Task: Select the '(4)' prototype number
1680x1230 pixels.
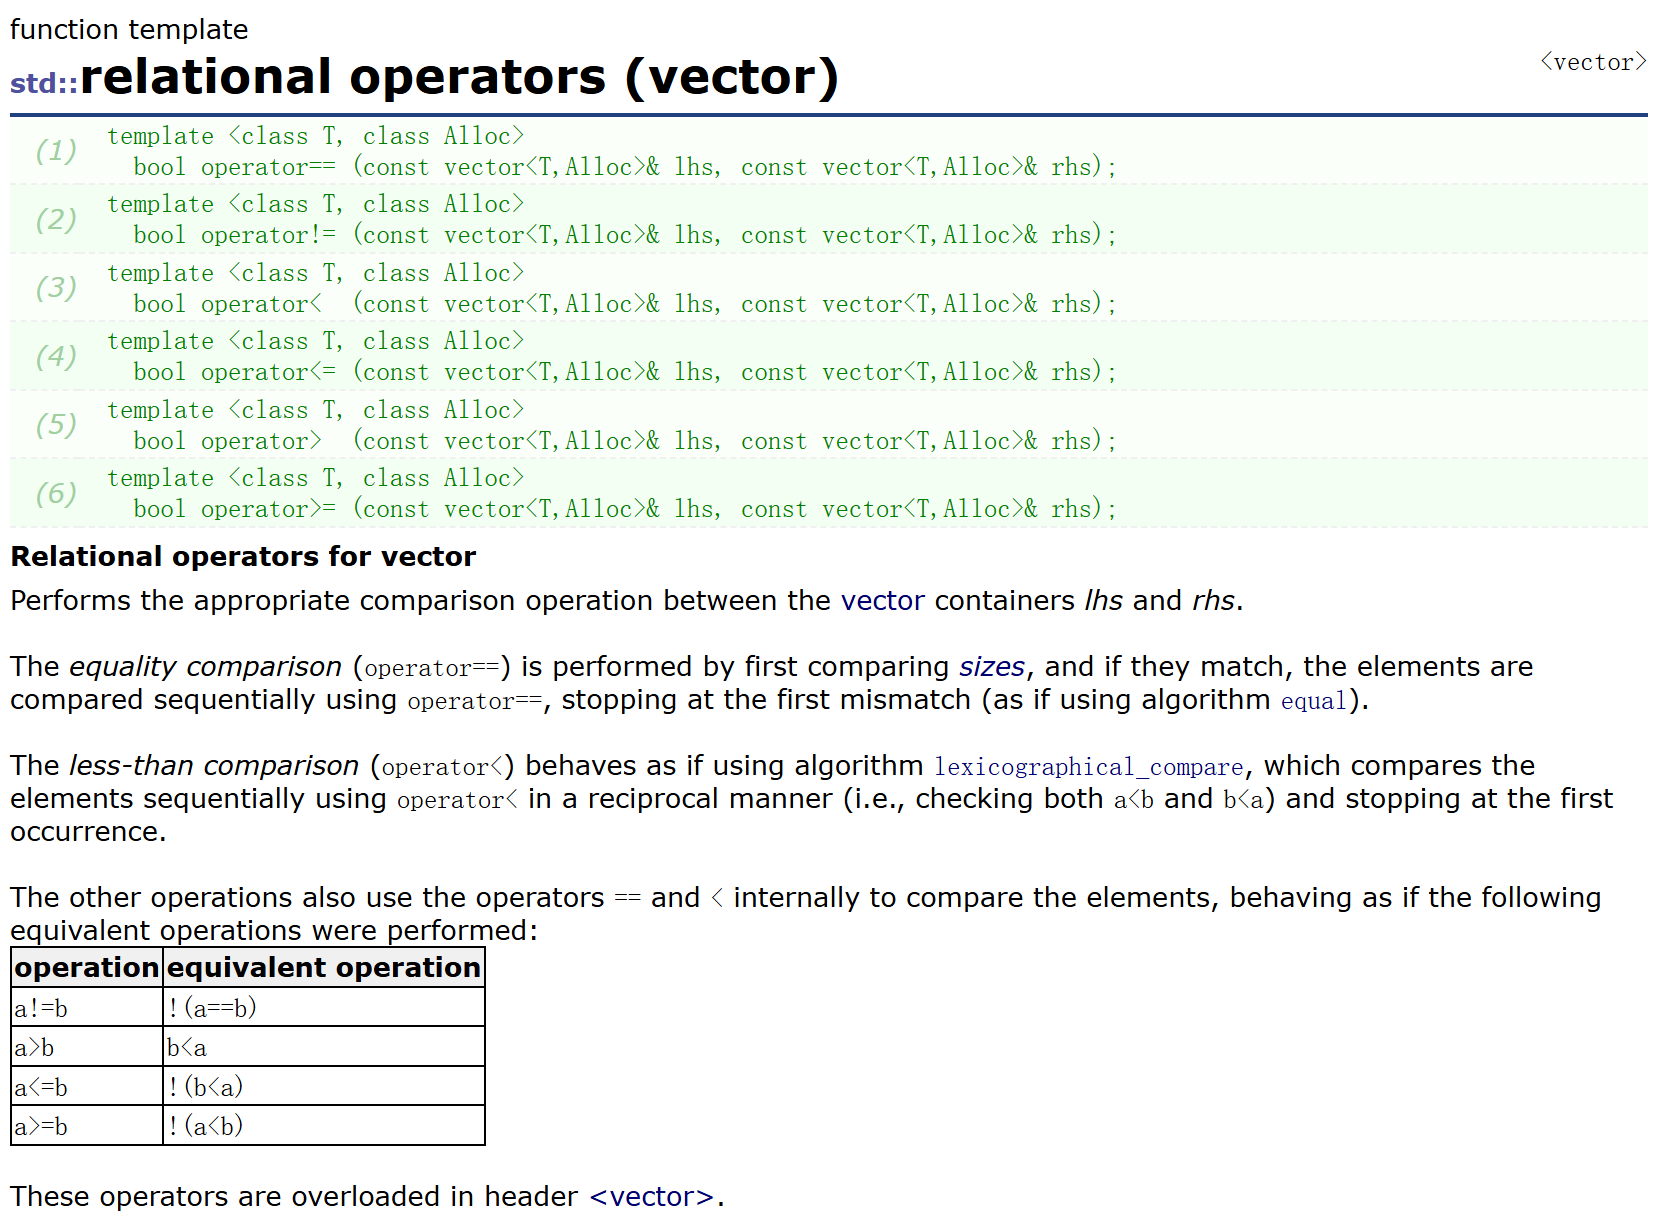Action: click(57, 356)
